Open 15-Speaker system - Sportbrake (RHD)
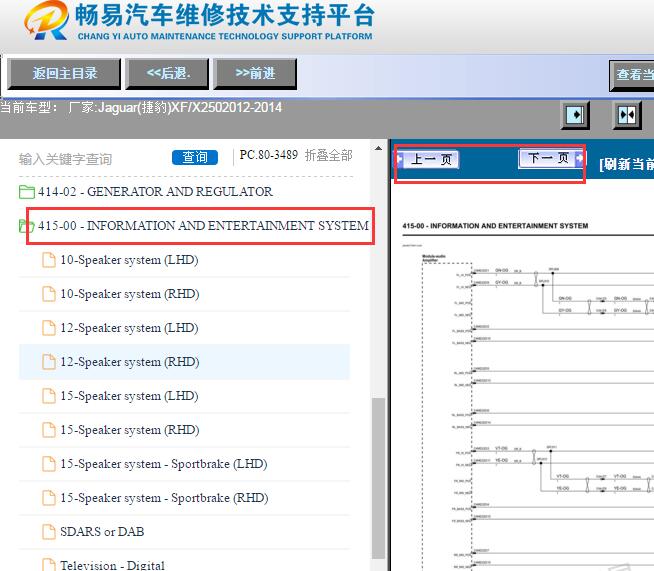This screenshot has width=654, height=571. pyautogui.click(x=164, y=498)
